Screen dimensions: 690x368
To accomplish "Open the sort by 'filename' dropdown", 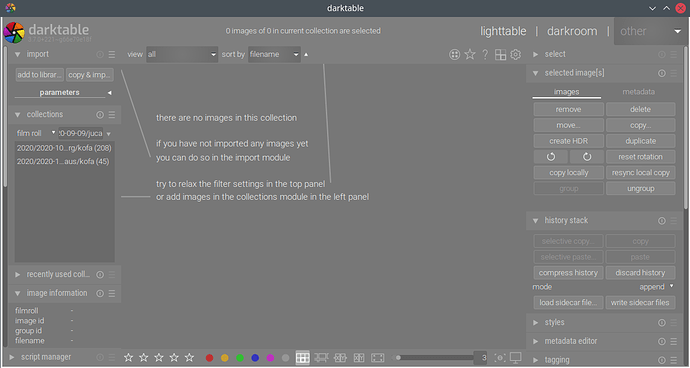I will 274,54.
